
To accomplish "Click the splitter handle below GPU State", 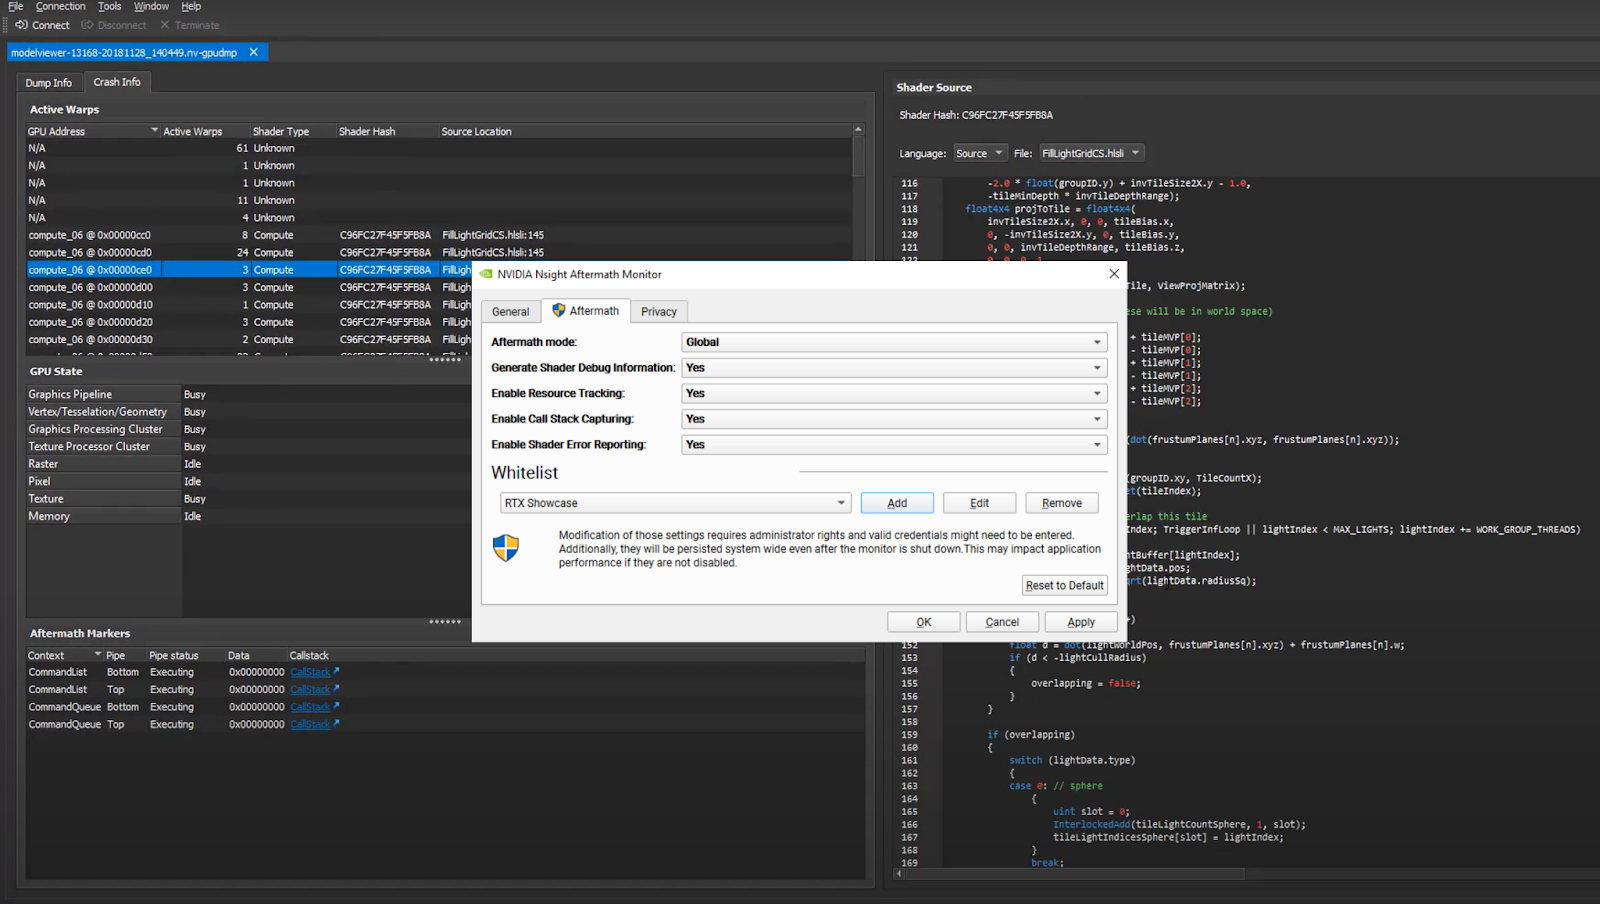I will click(445, 622).
